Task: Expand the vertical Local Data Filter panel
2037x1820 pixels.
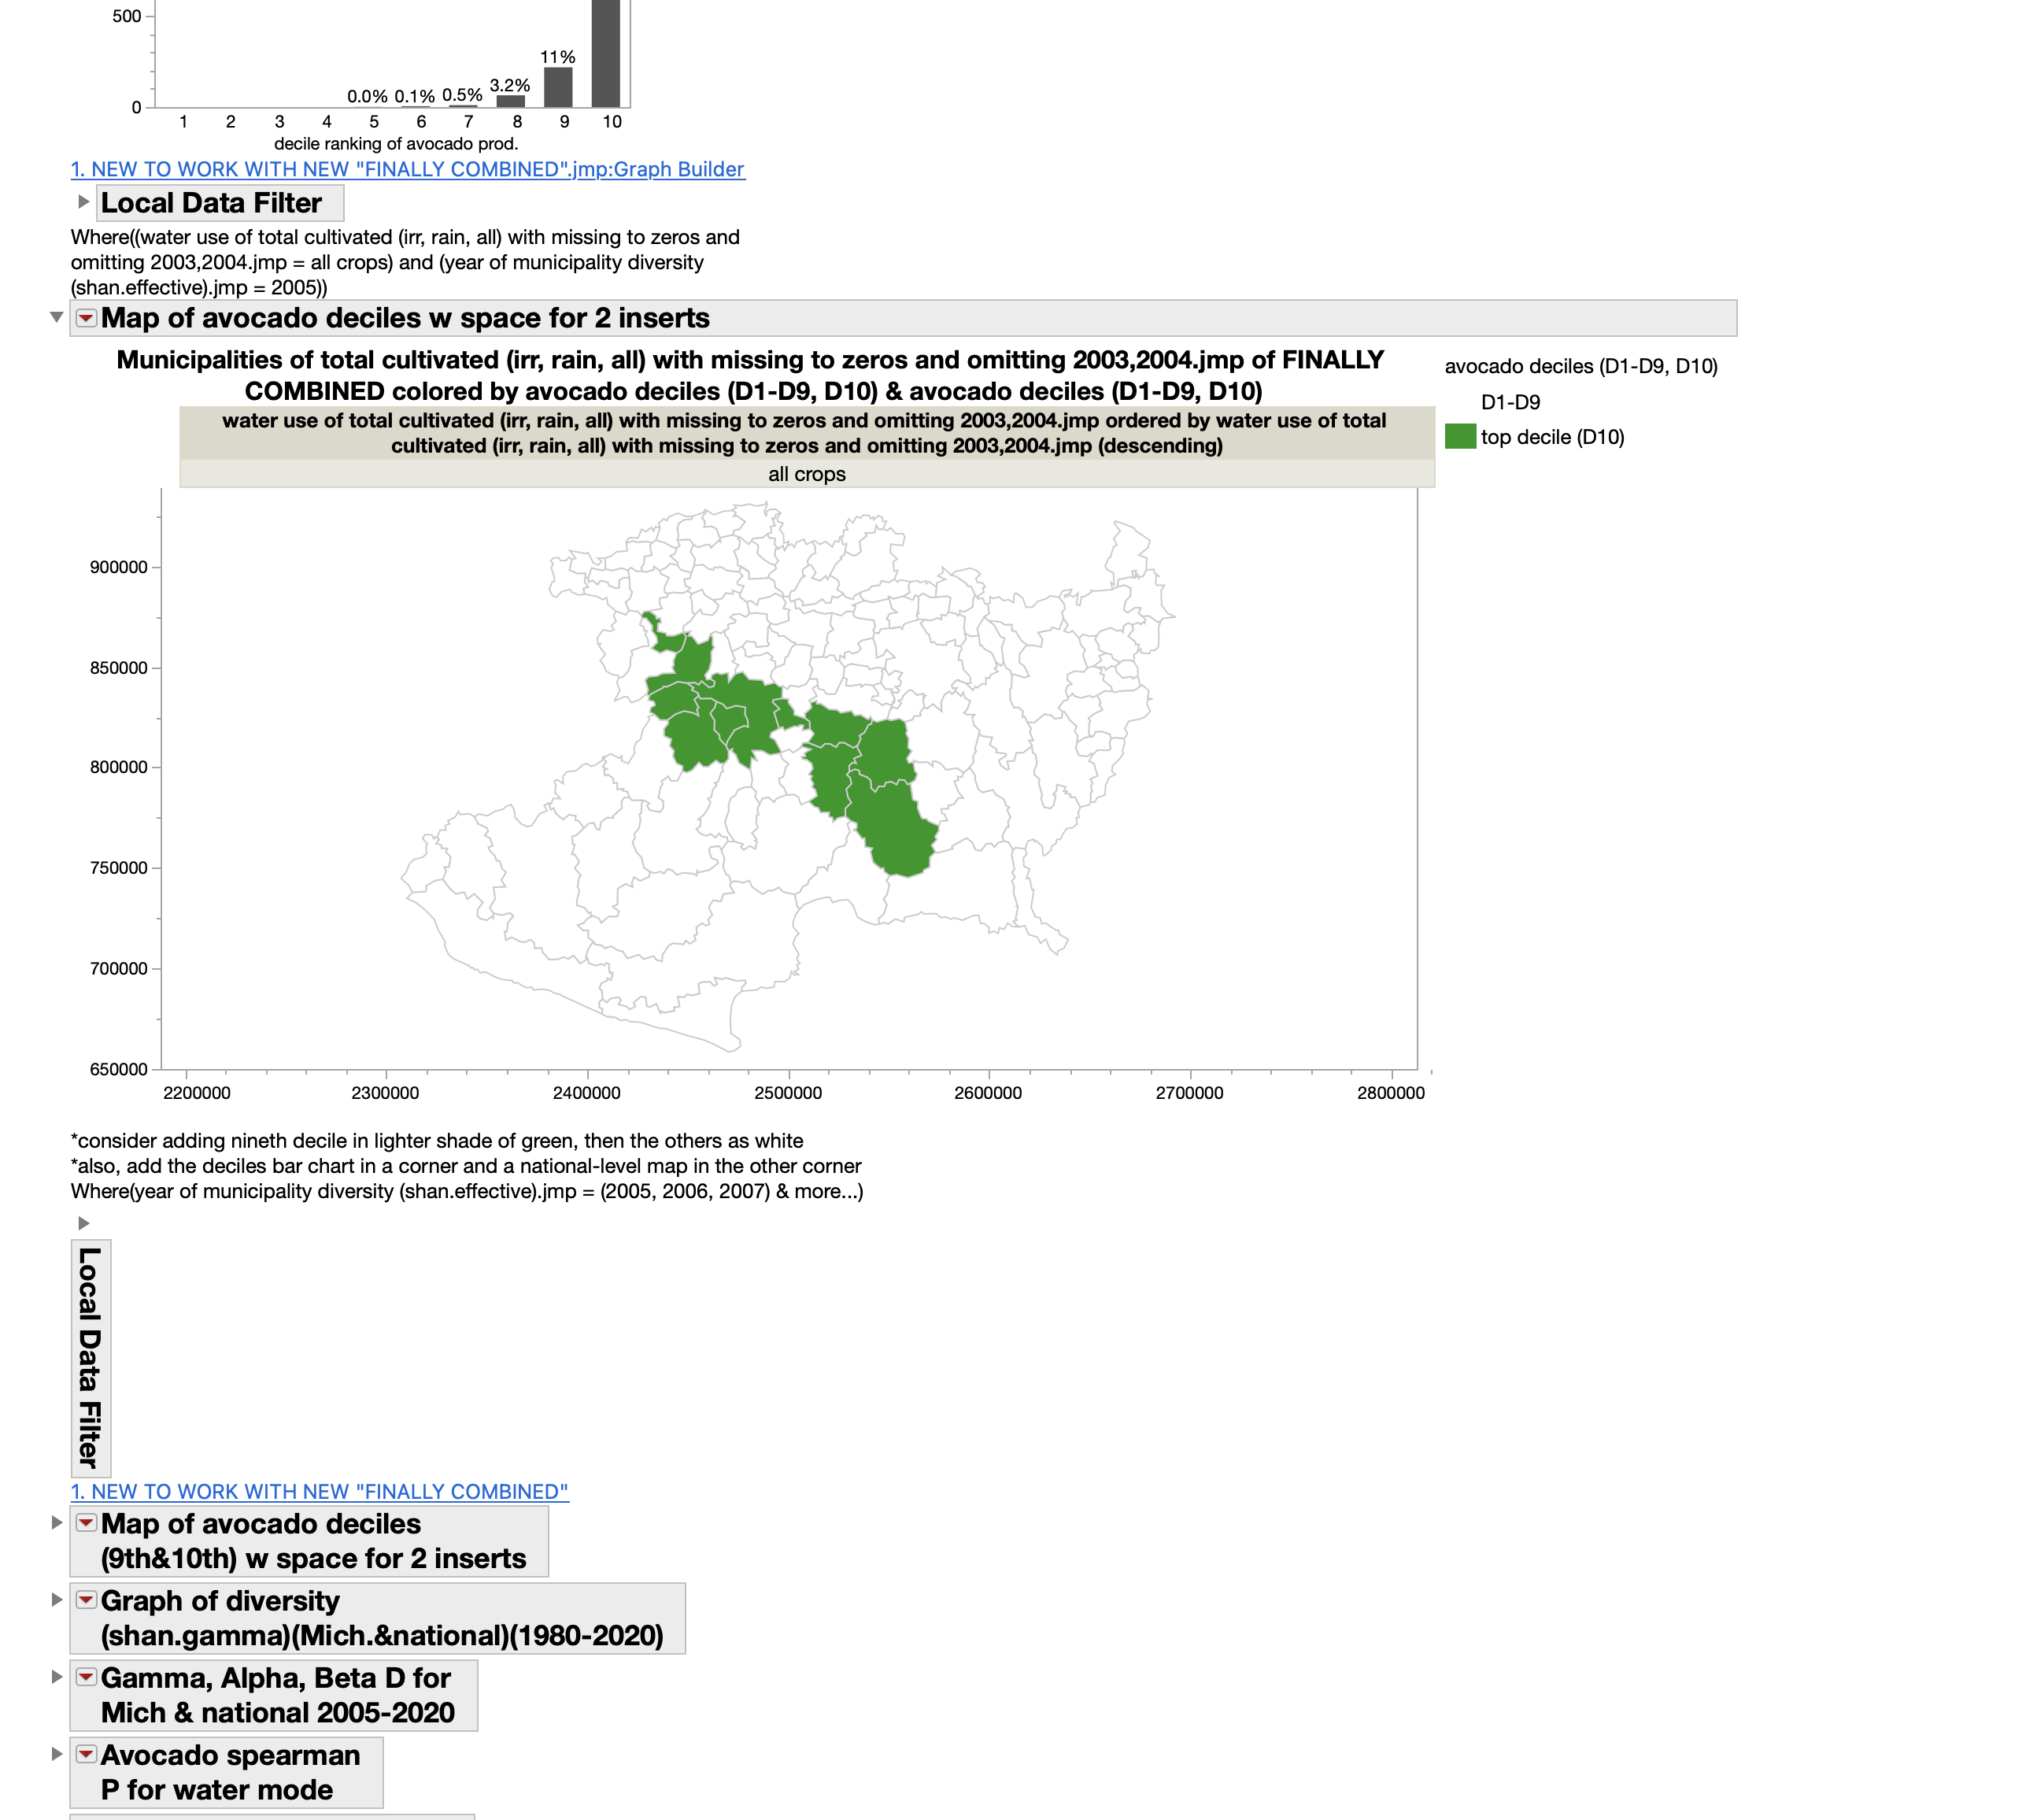Action: click(x=84, y=1222)
